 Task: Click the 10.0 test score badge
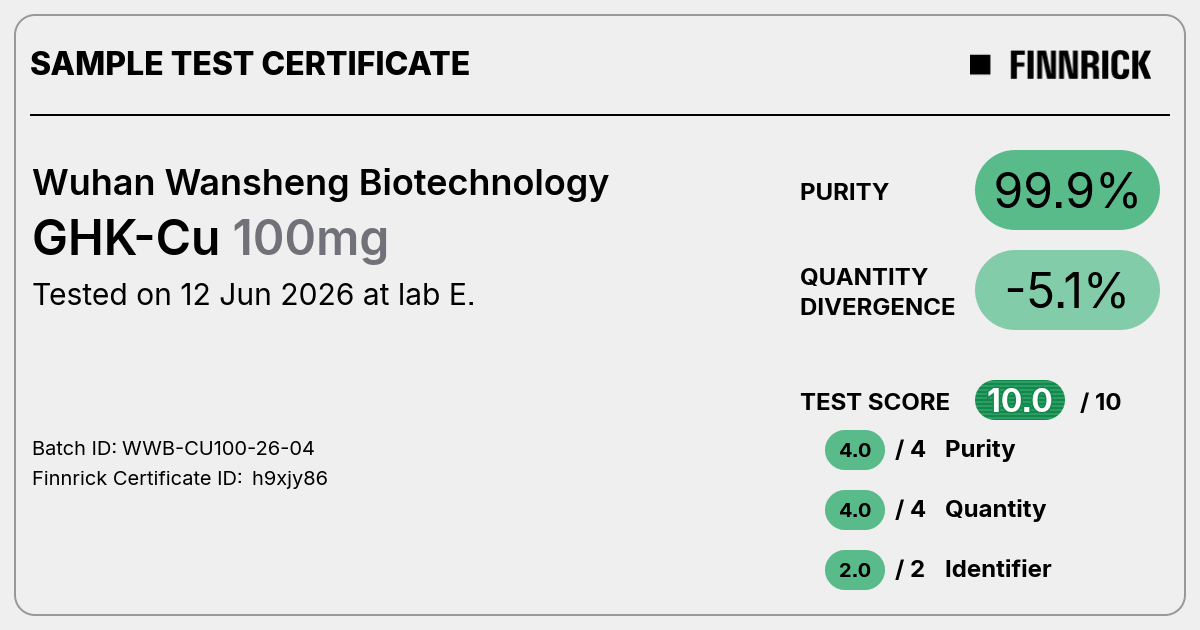1020,401
